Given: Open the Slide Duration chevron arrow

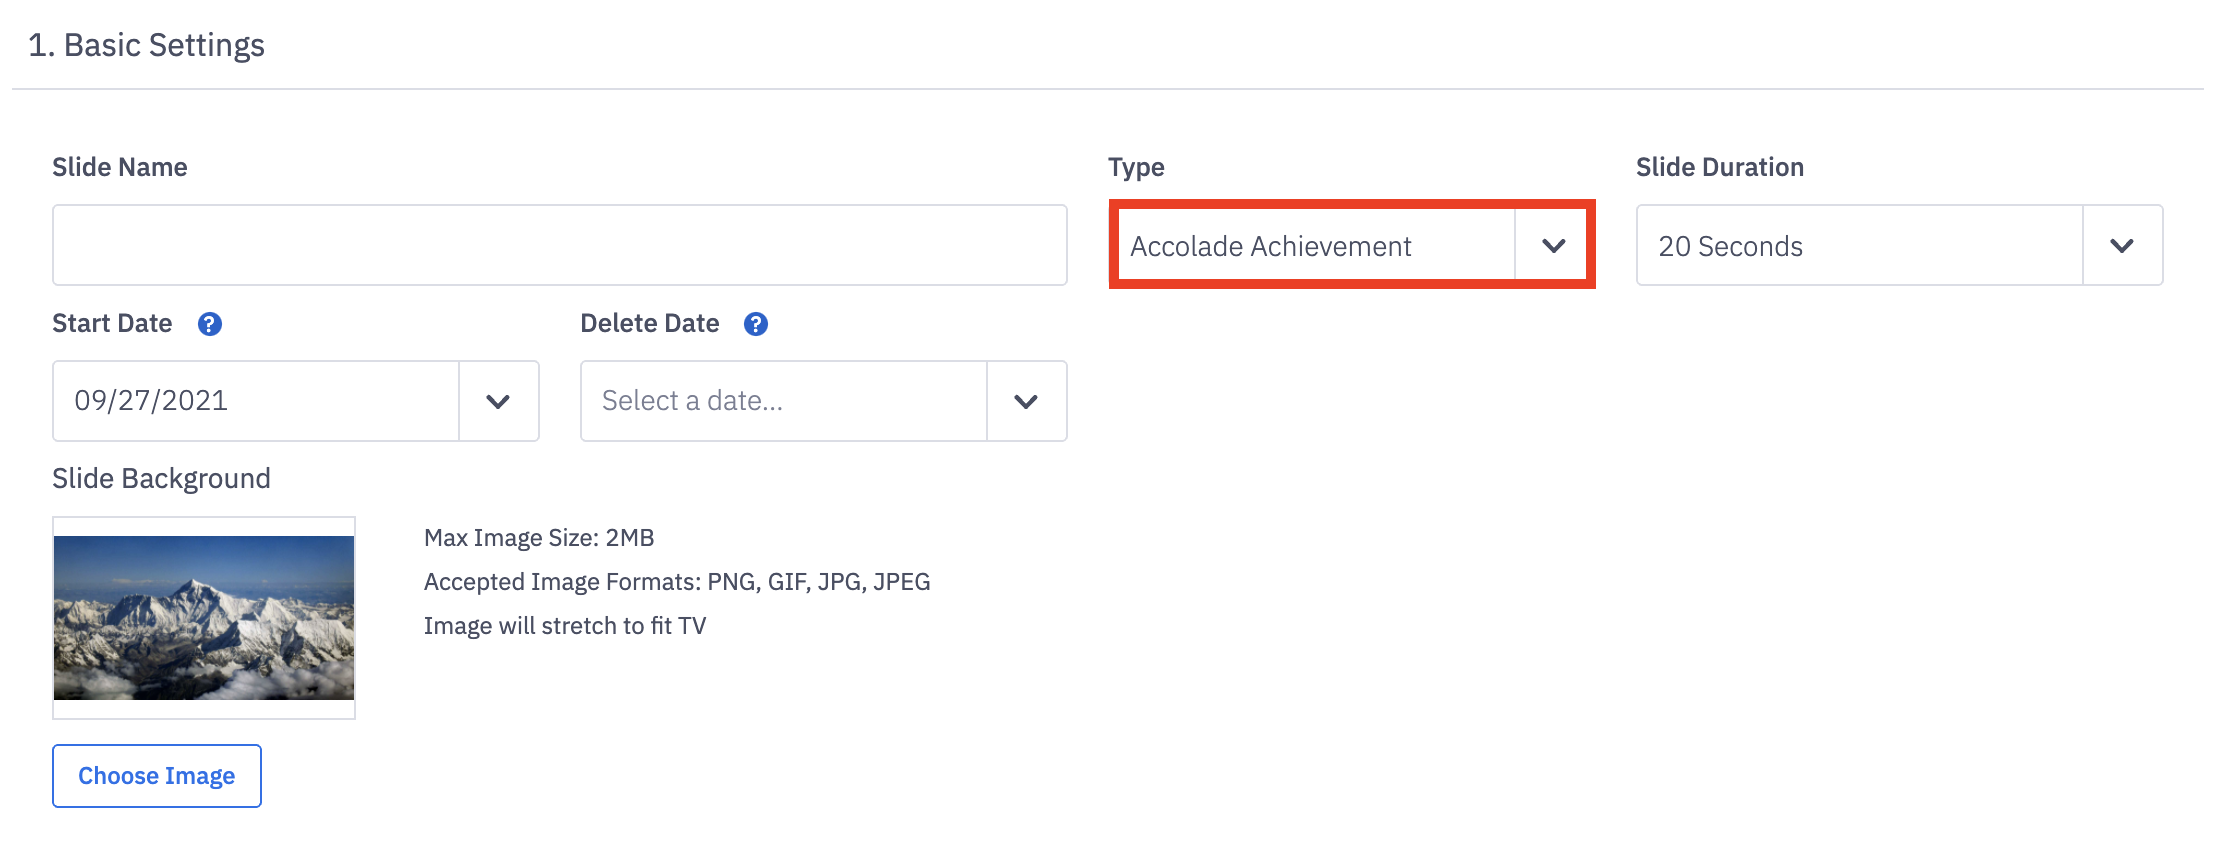Looking at the screenshot, I should point(2122,246).
